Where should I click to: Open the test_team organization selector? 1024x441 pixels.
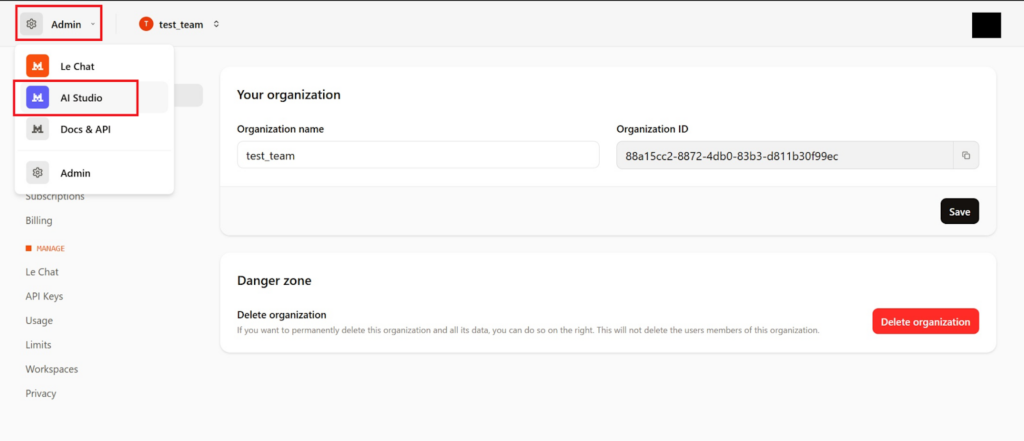(x=182, y=24)
